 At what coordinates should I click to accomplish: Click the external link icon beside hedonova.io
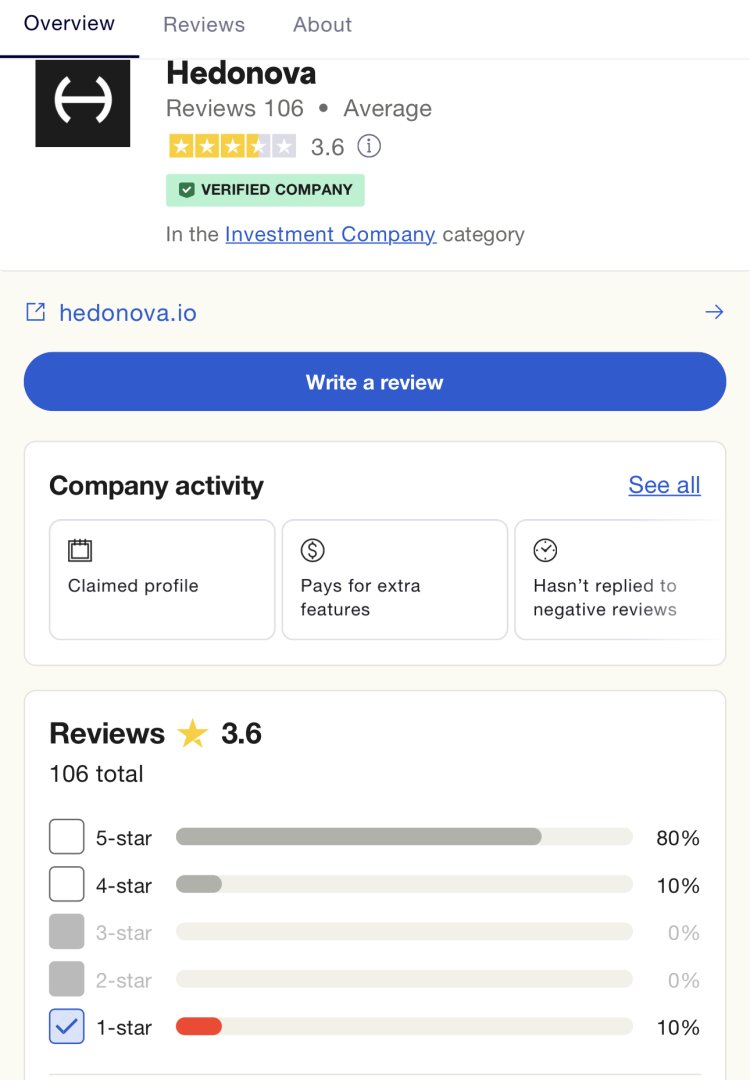pyautogui.click(x=34, y=311)
